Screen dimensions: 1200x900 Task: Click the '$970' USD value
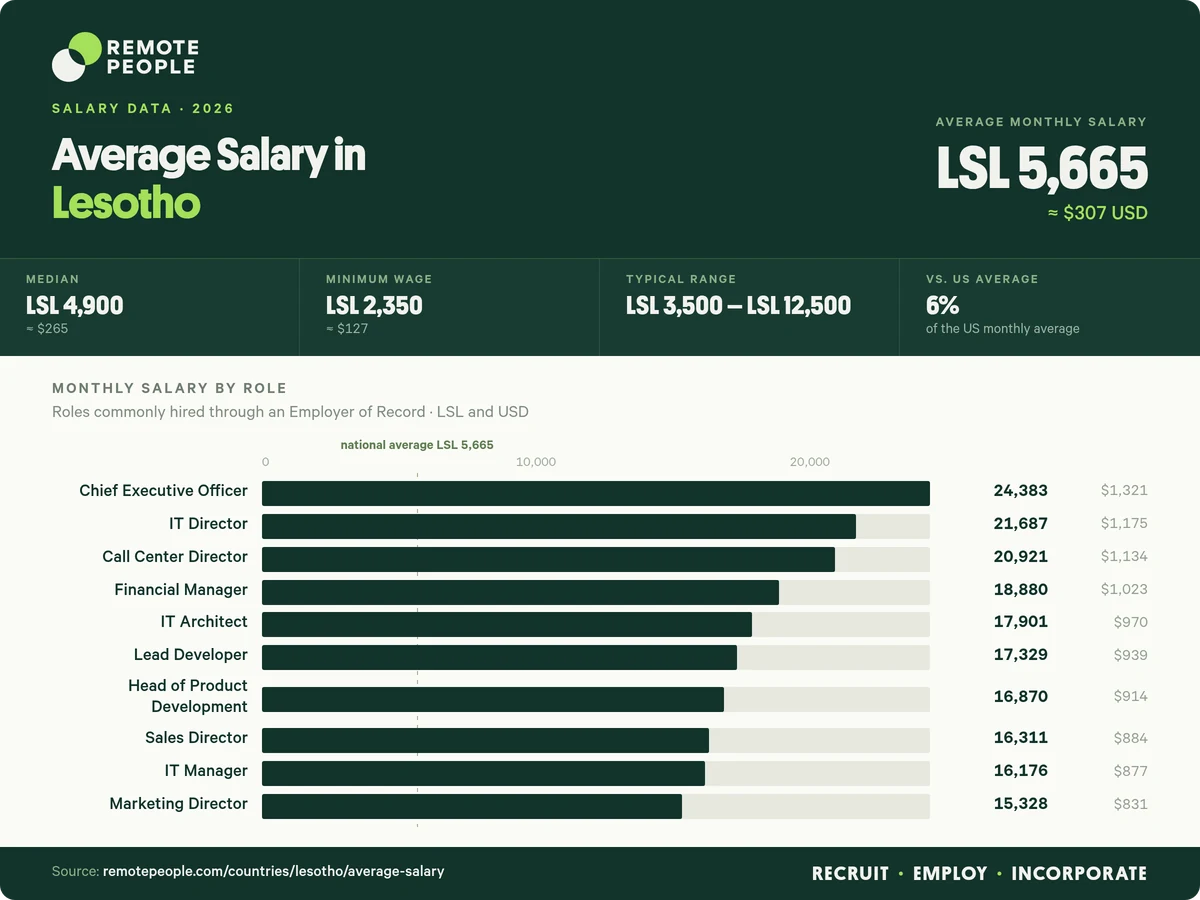pos(1130,622)
